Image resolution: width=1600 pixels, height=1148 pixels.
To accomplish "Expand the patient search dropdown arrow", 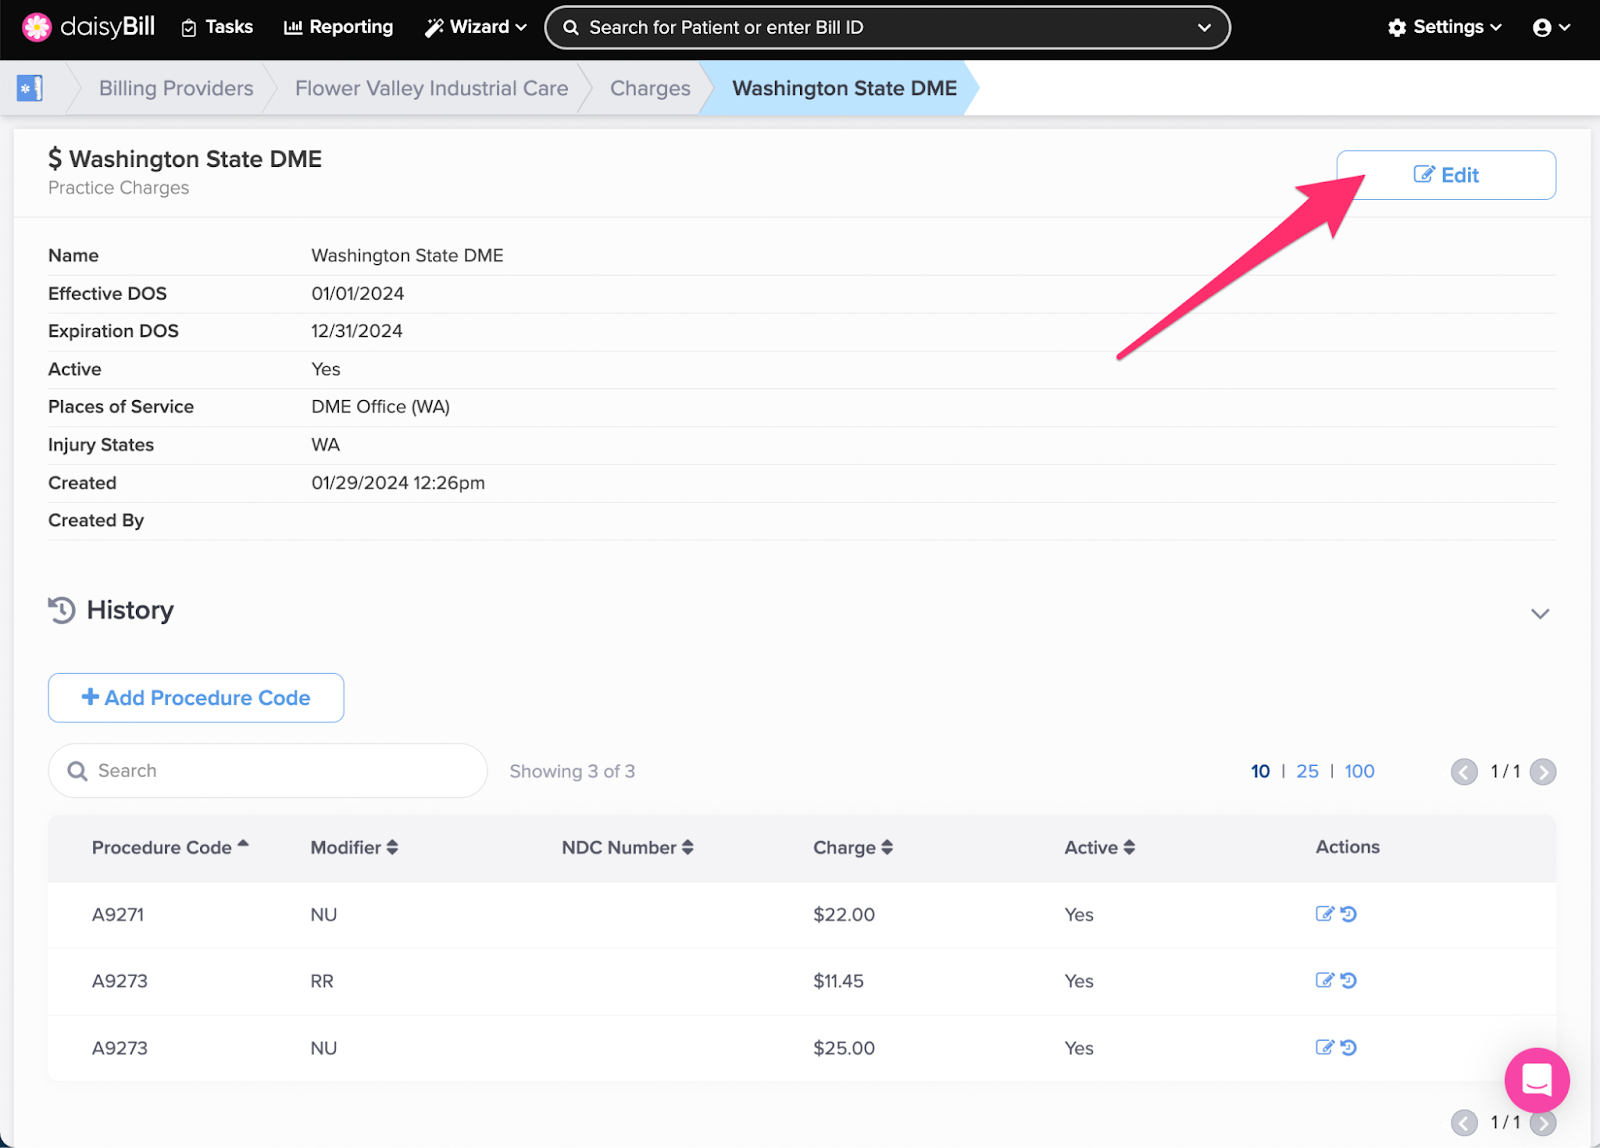I will tap(1204, 28).
